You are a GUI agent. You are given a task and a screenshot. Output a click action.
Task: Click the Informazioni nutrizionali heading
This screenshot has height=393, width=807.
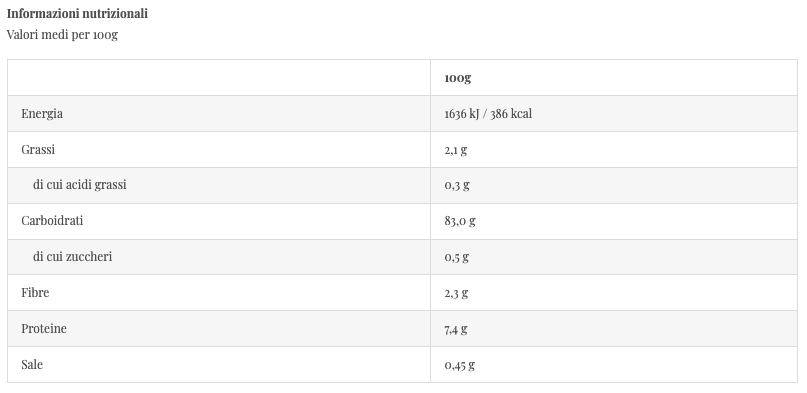point(77,13)
